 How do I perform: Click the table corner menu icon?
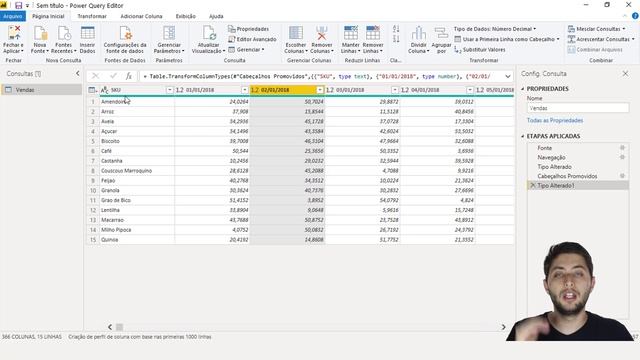click(93, 90)
